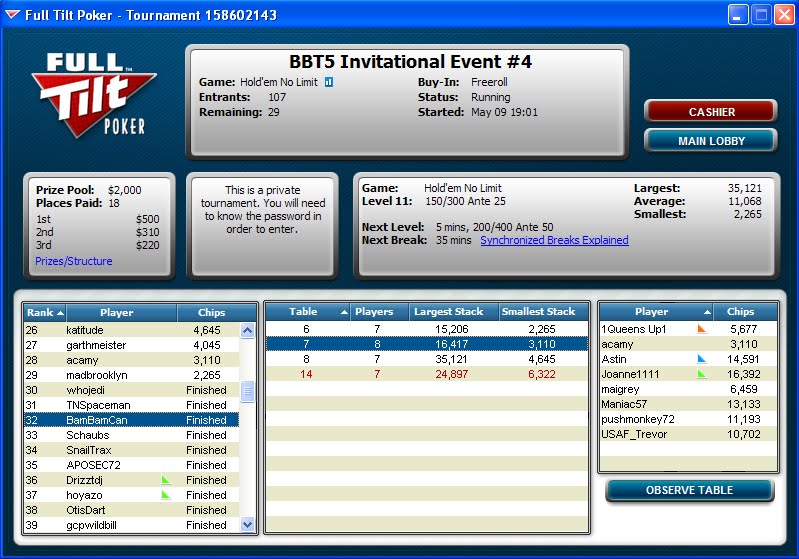This screenshot has height=559, width=799.
Task: Select Joanne1111 in table roster
Action: coord(688,374)
